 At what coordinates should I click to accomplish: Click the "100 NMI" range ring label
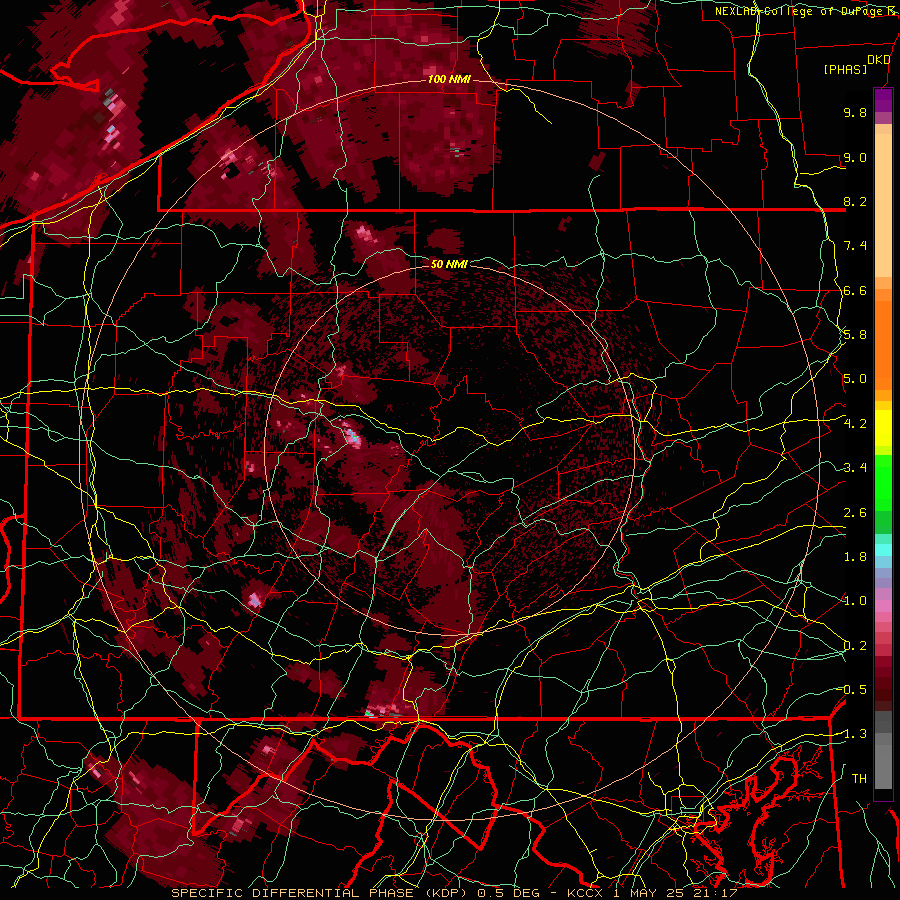click(x=449, y=79)
